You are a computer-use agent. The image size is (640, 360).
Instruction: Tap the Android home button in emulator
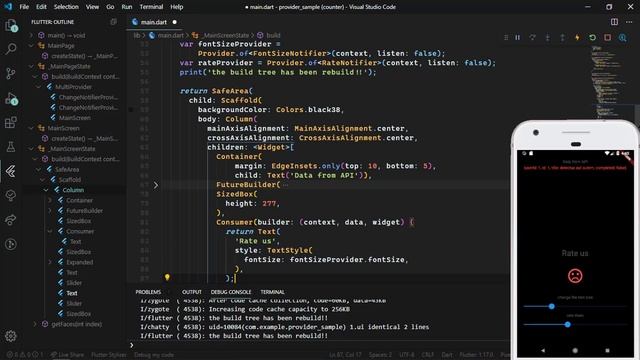point(575,350)
